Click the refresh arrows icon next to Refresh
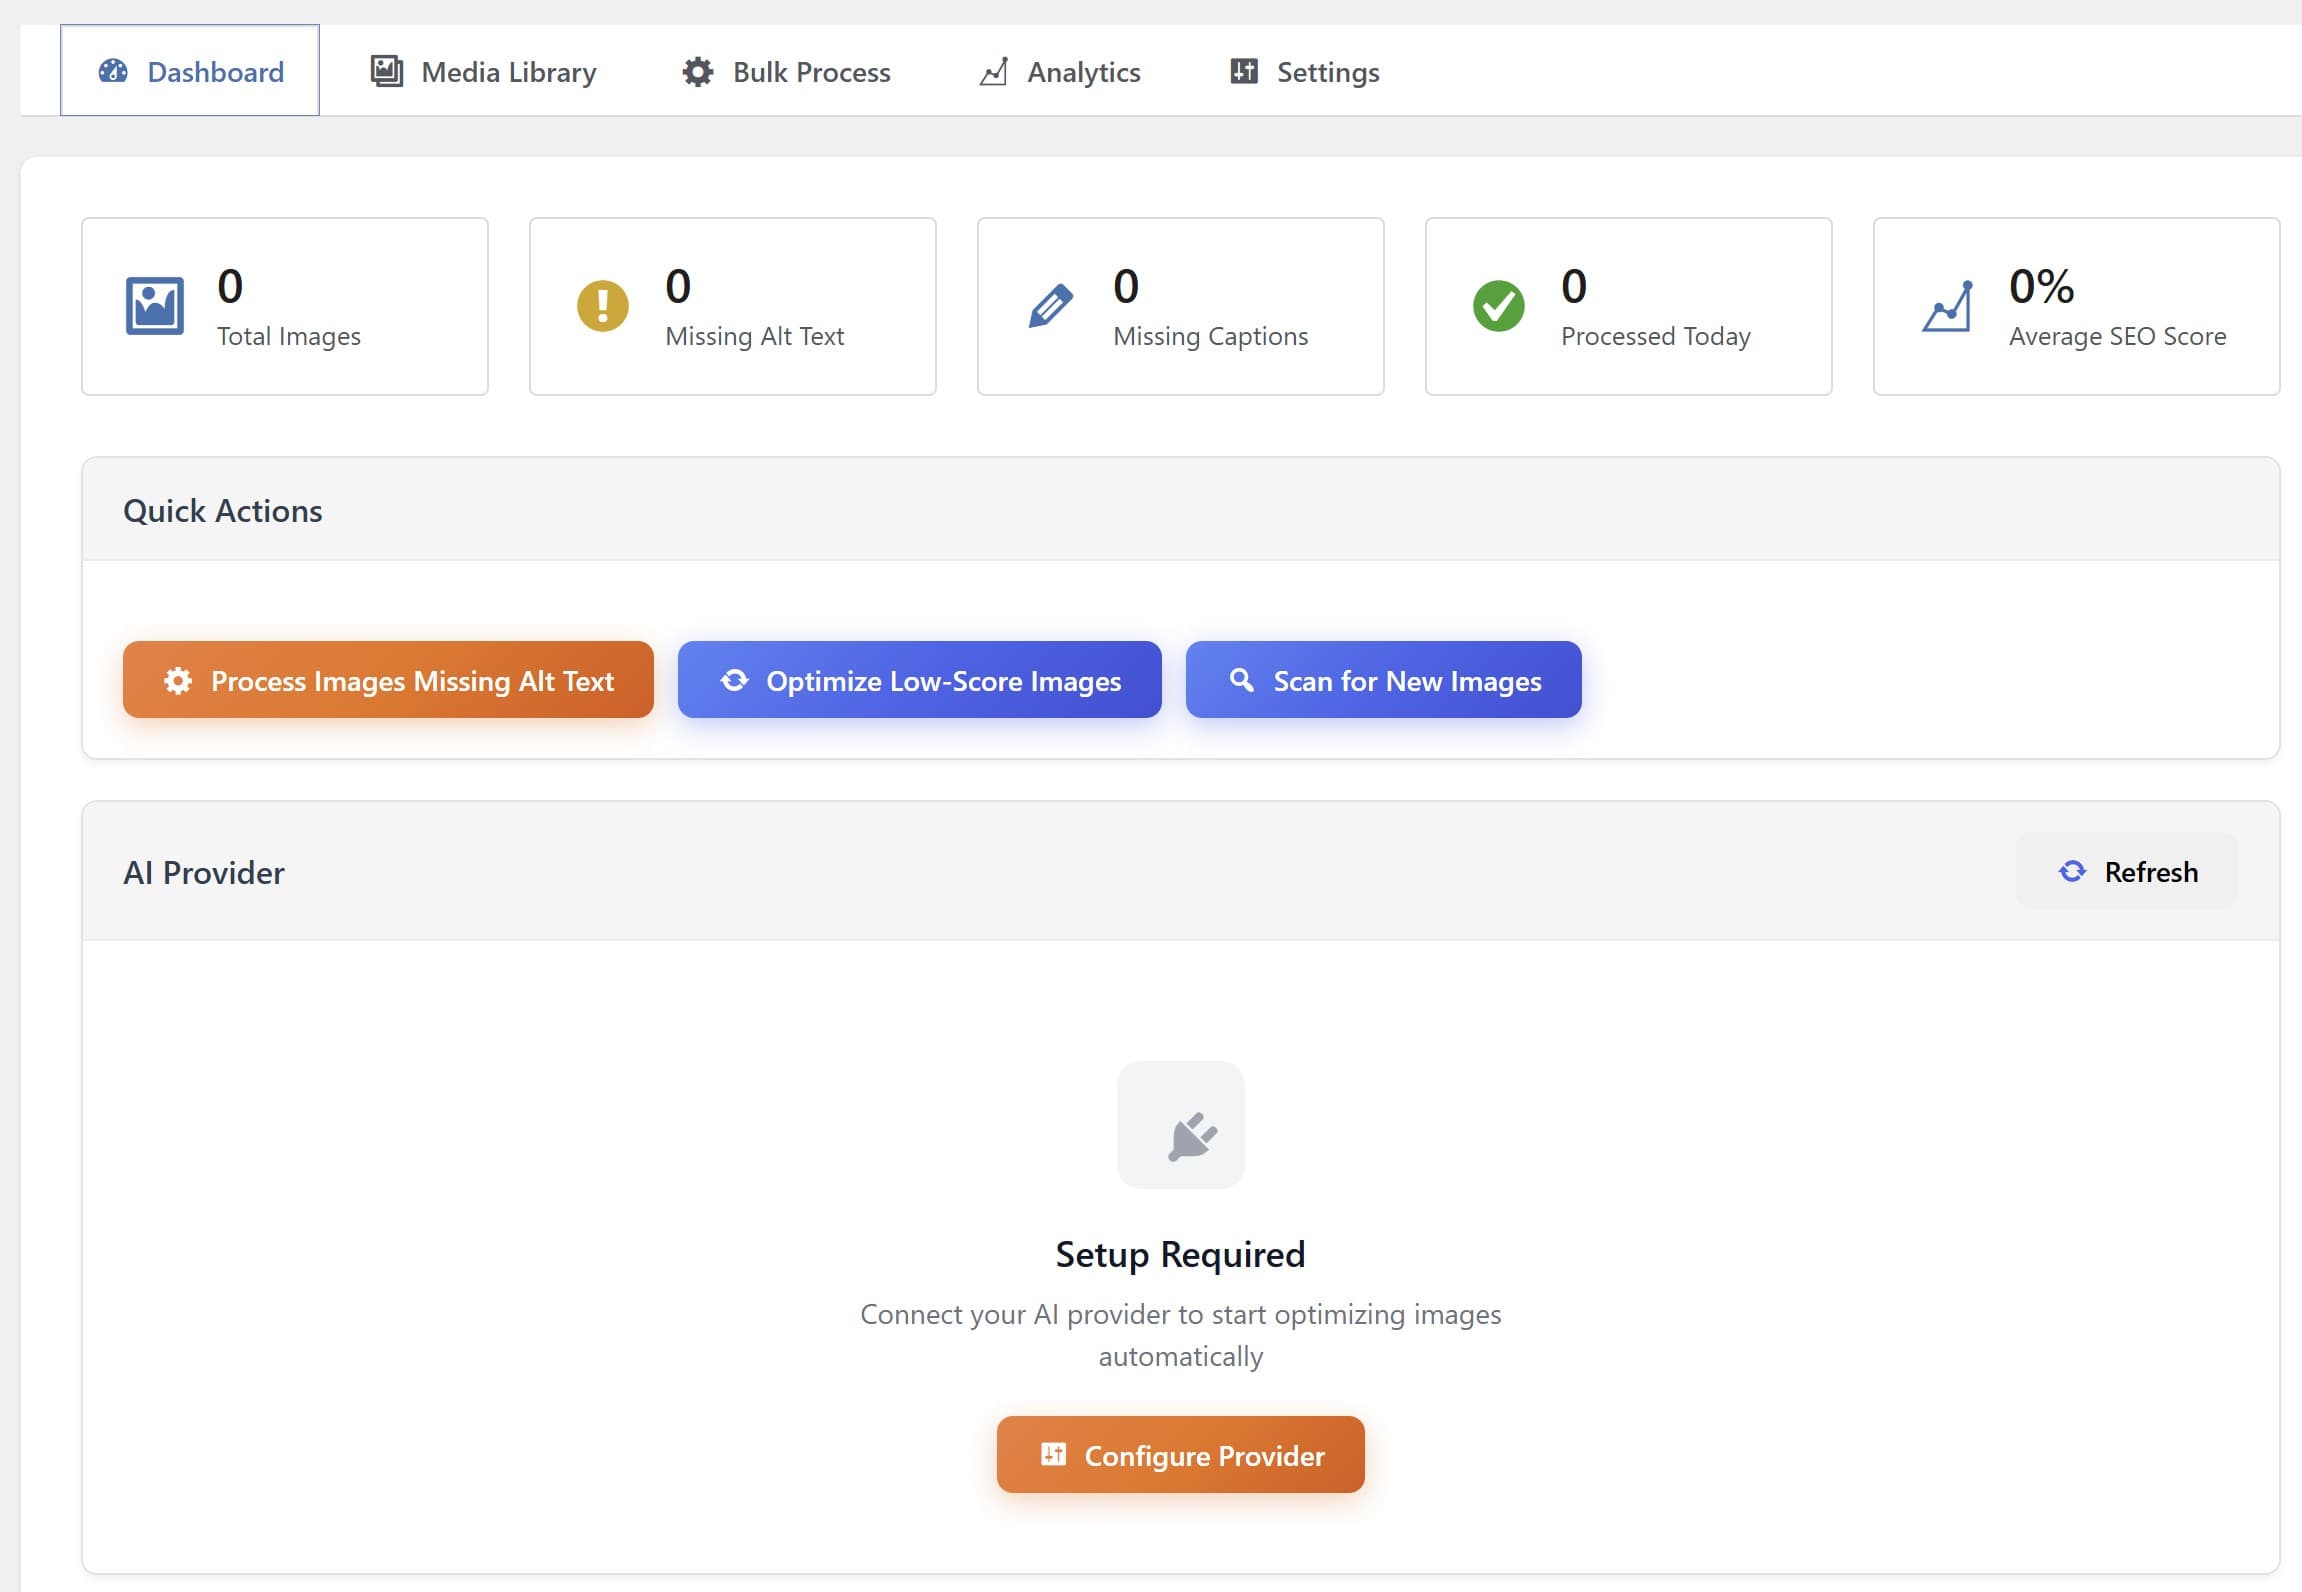2302x1592 pixels. coord(2073,871)
